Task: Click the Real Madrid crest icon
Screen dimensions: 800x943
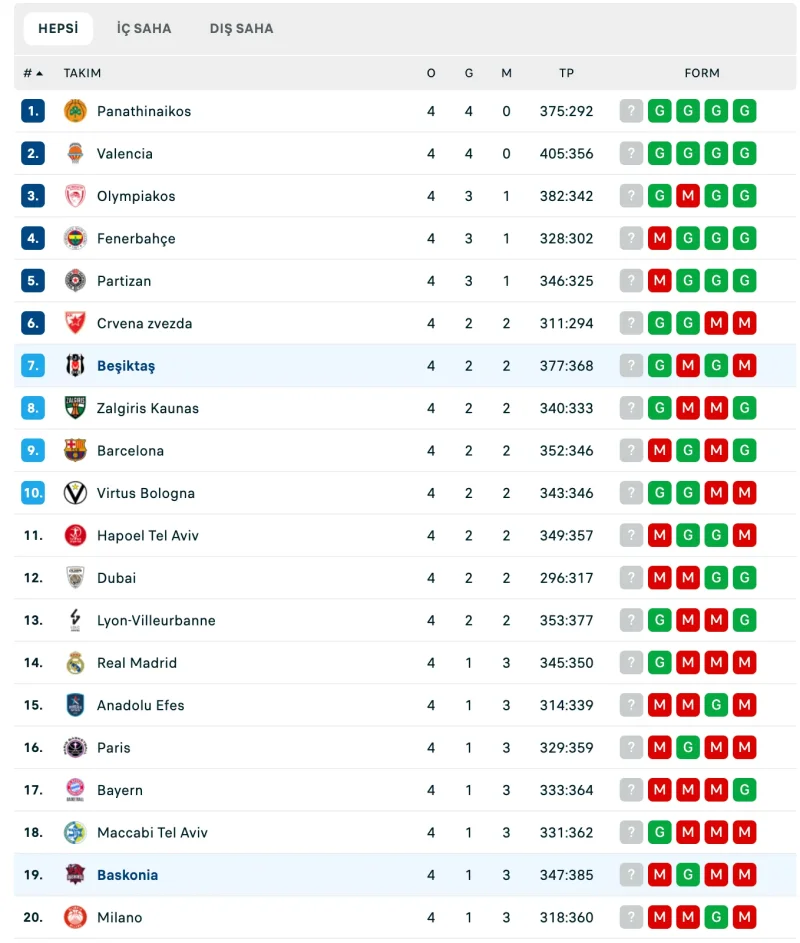Action: (x=75, y=663)
